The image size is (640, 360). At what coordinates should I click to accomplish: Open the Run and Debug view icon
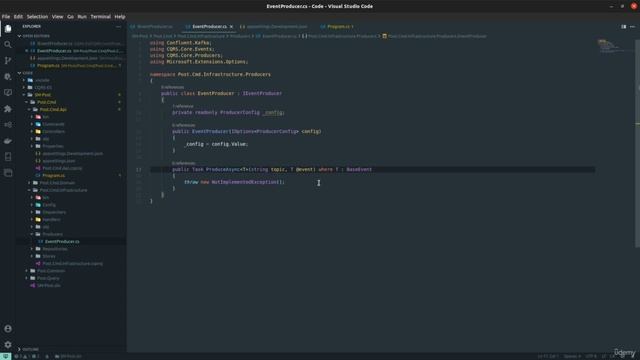[x=8, y=77]
